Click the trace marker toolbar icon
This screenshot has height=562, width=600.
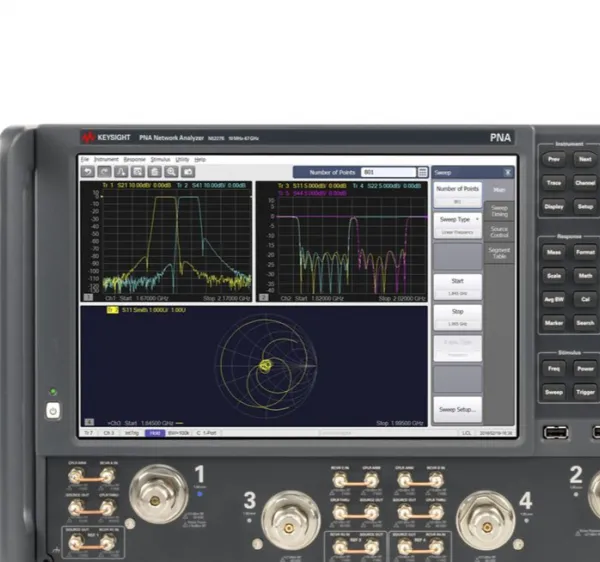121,172
